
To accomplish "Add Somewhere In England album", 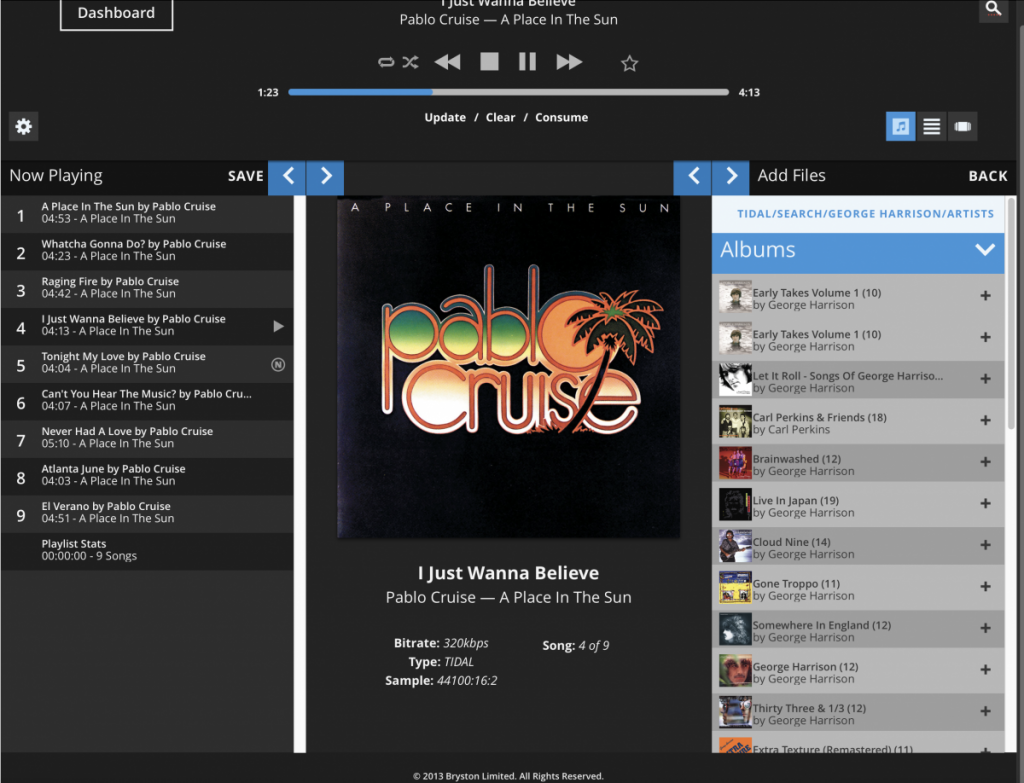I will pos(985,628).
